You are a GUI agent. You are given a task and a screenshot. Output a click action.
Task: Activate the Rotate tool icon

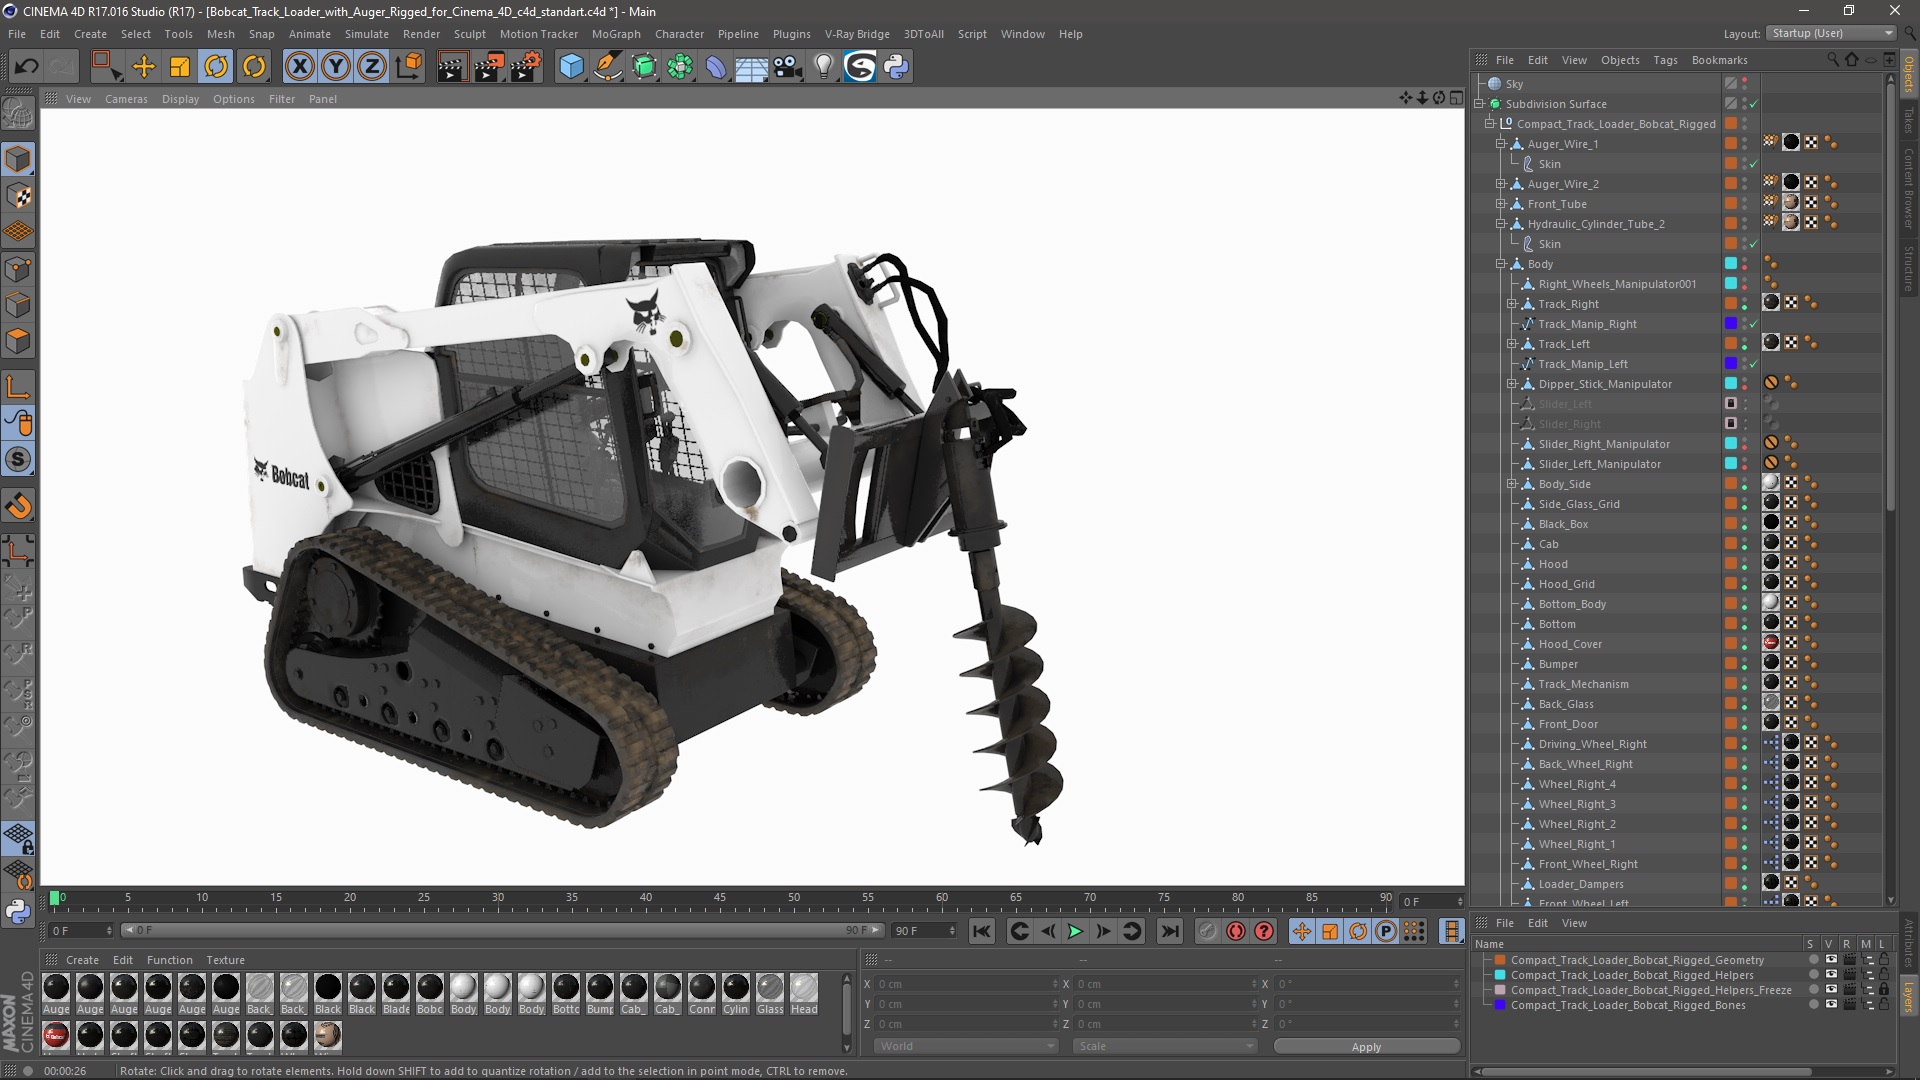tap(216, 67)
